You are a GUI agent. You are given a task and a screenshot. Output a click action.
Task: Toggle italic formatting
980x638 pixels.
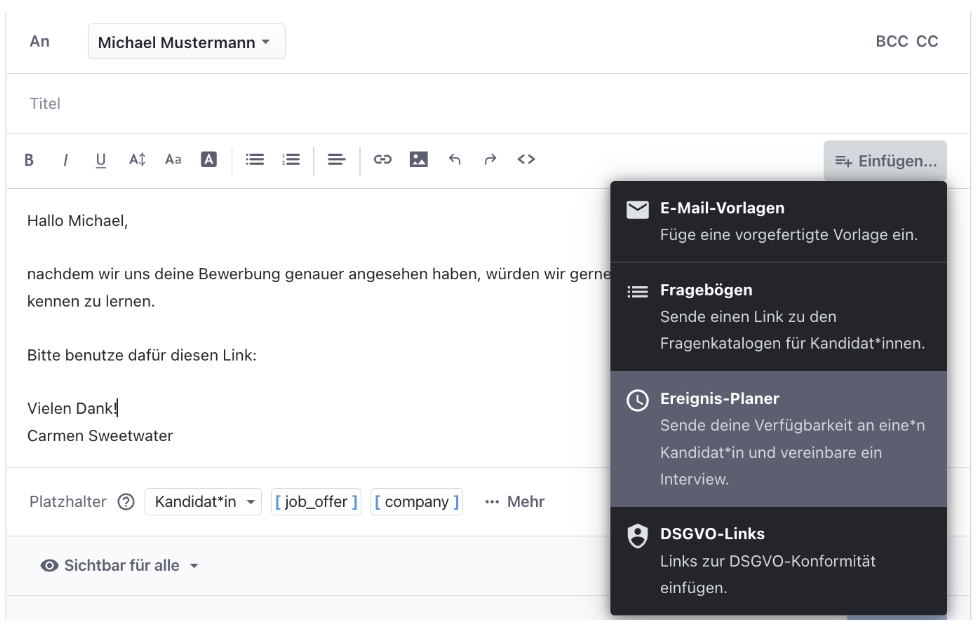tap(65, 159)
